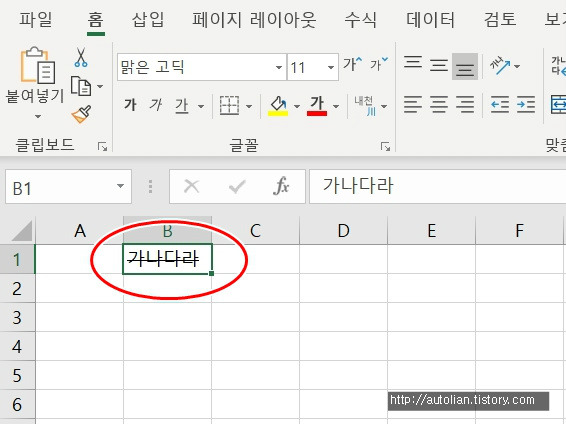566x424 pixels.
Task: Increase indent icon
Action: tap(526, 105)
